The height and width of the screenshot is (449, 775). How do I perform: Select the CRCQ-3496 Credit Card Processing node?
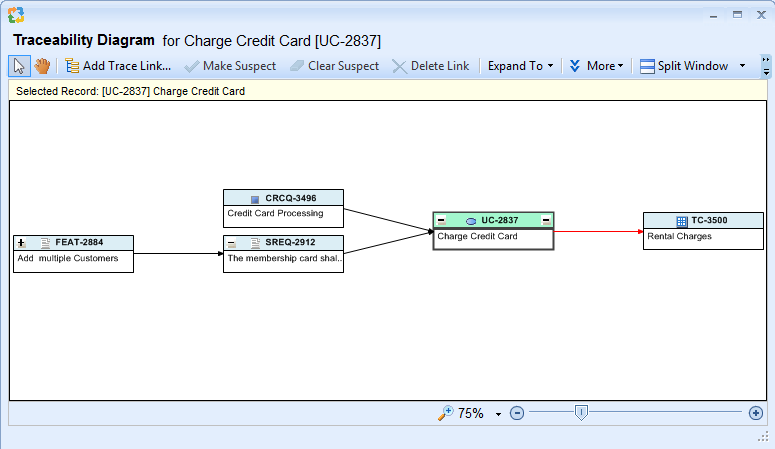(x=283, y=206)
